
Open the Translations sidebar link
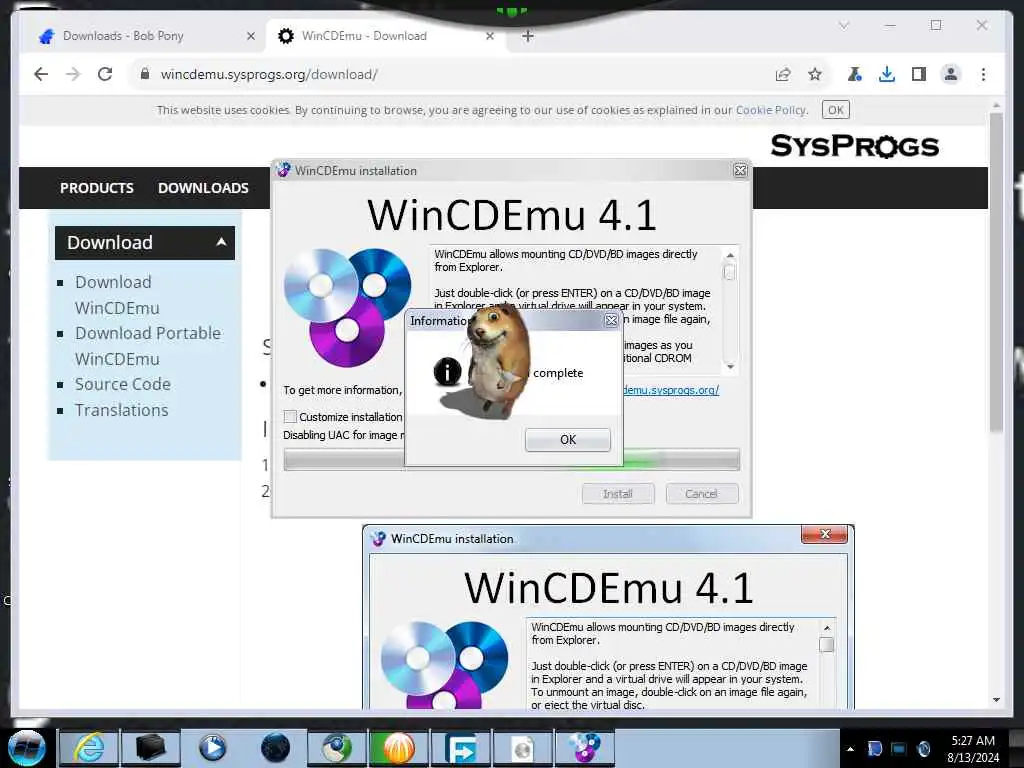(121, 410)
